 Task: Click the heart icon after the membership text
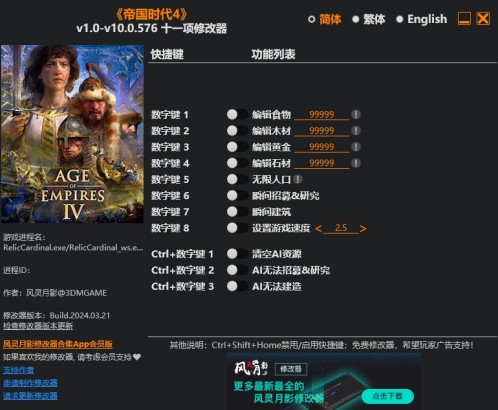click(x=137, y=357)
